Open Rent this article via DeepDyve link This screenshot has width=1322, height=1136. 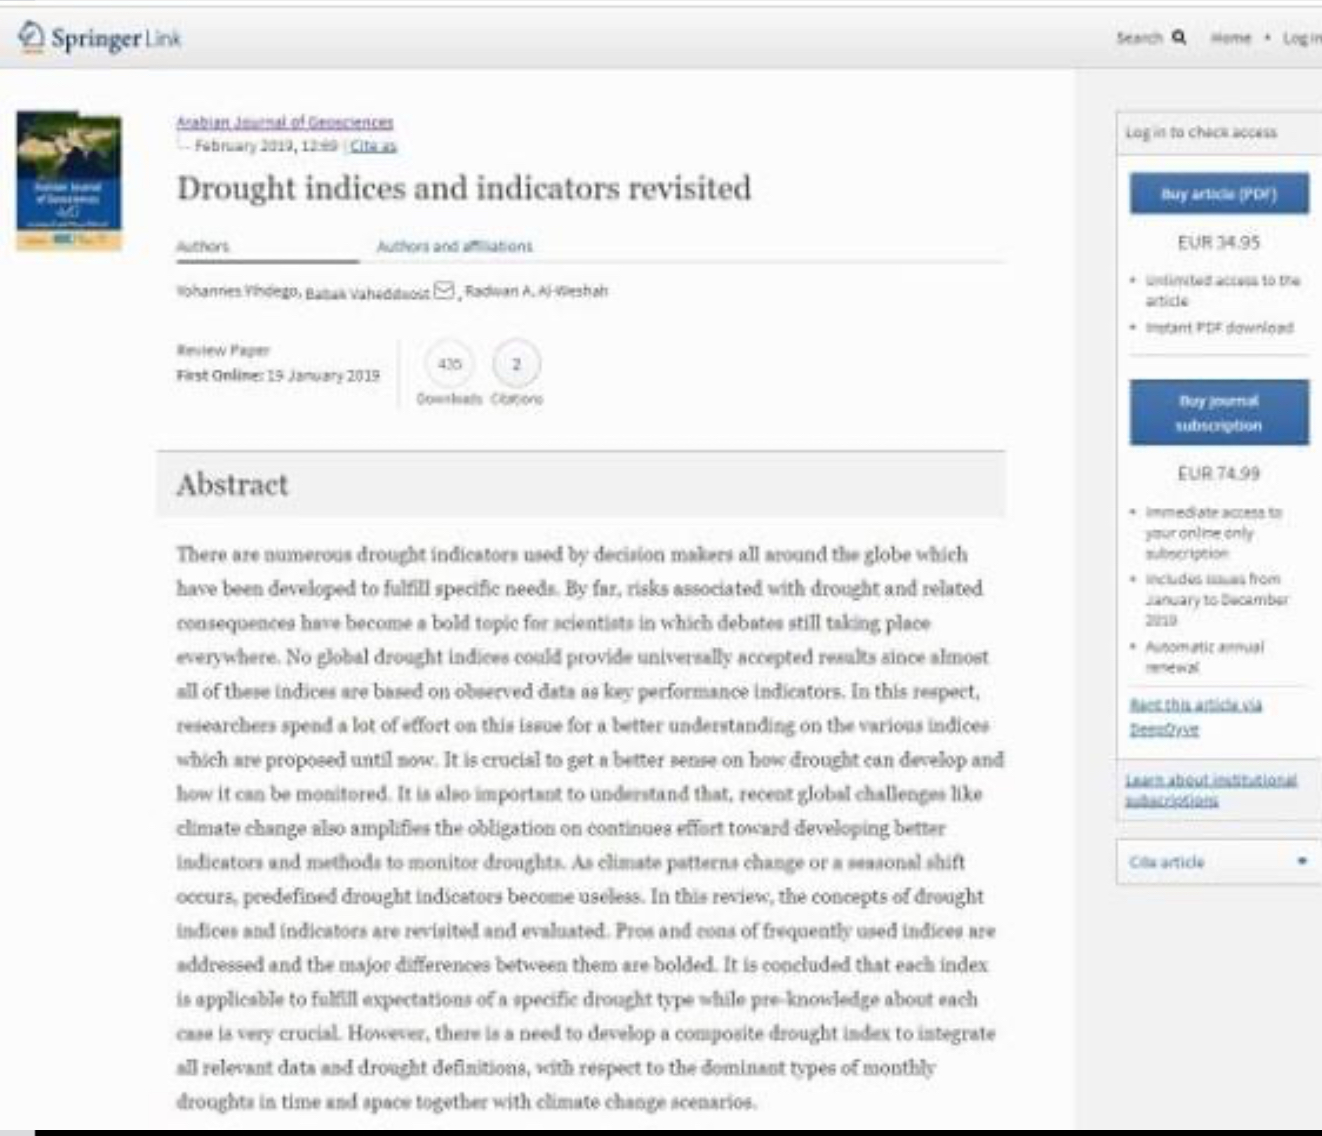click(x=1196, y=717)
